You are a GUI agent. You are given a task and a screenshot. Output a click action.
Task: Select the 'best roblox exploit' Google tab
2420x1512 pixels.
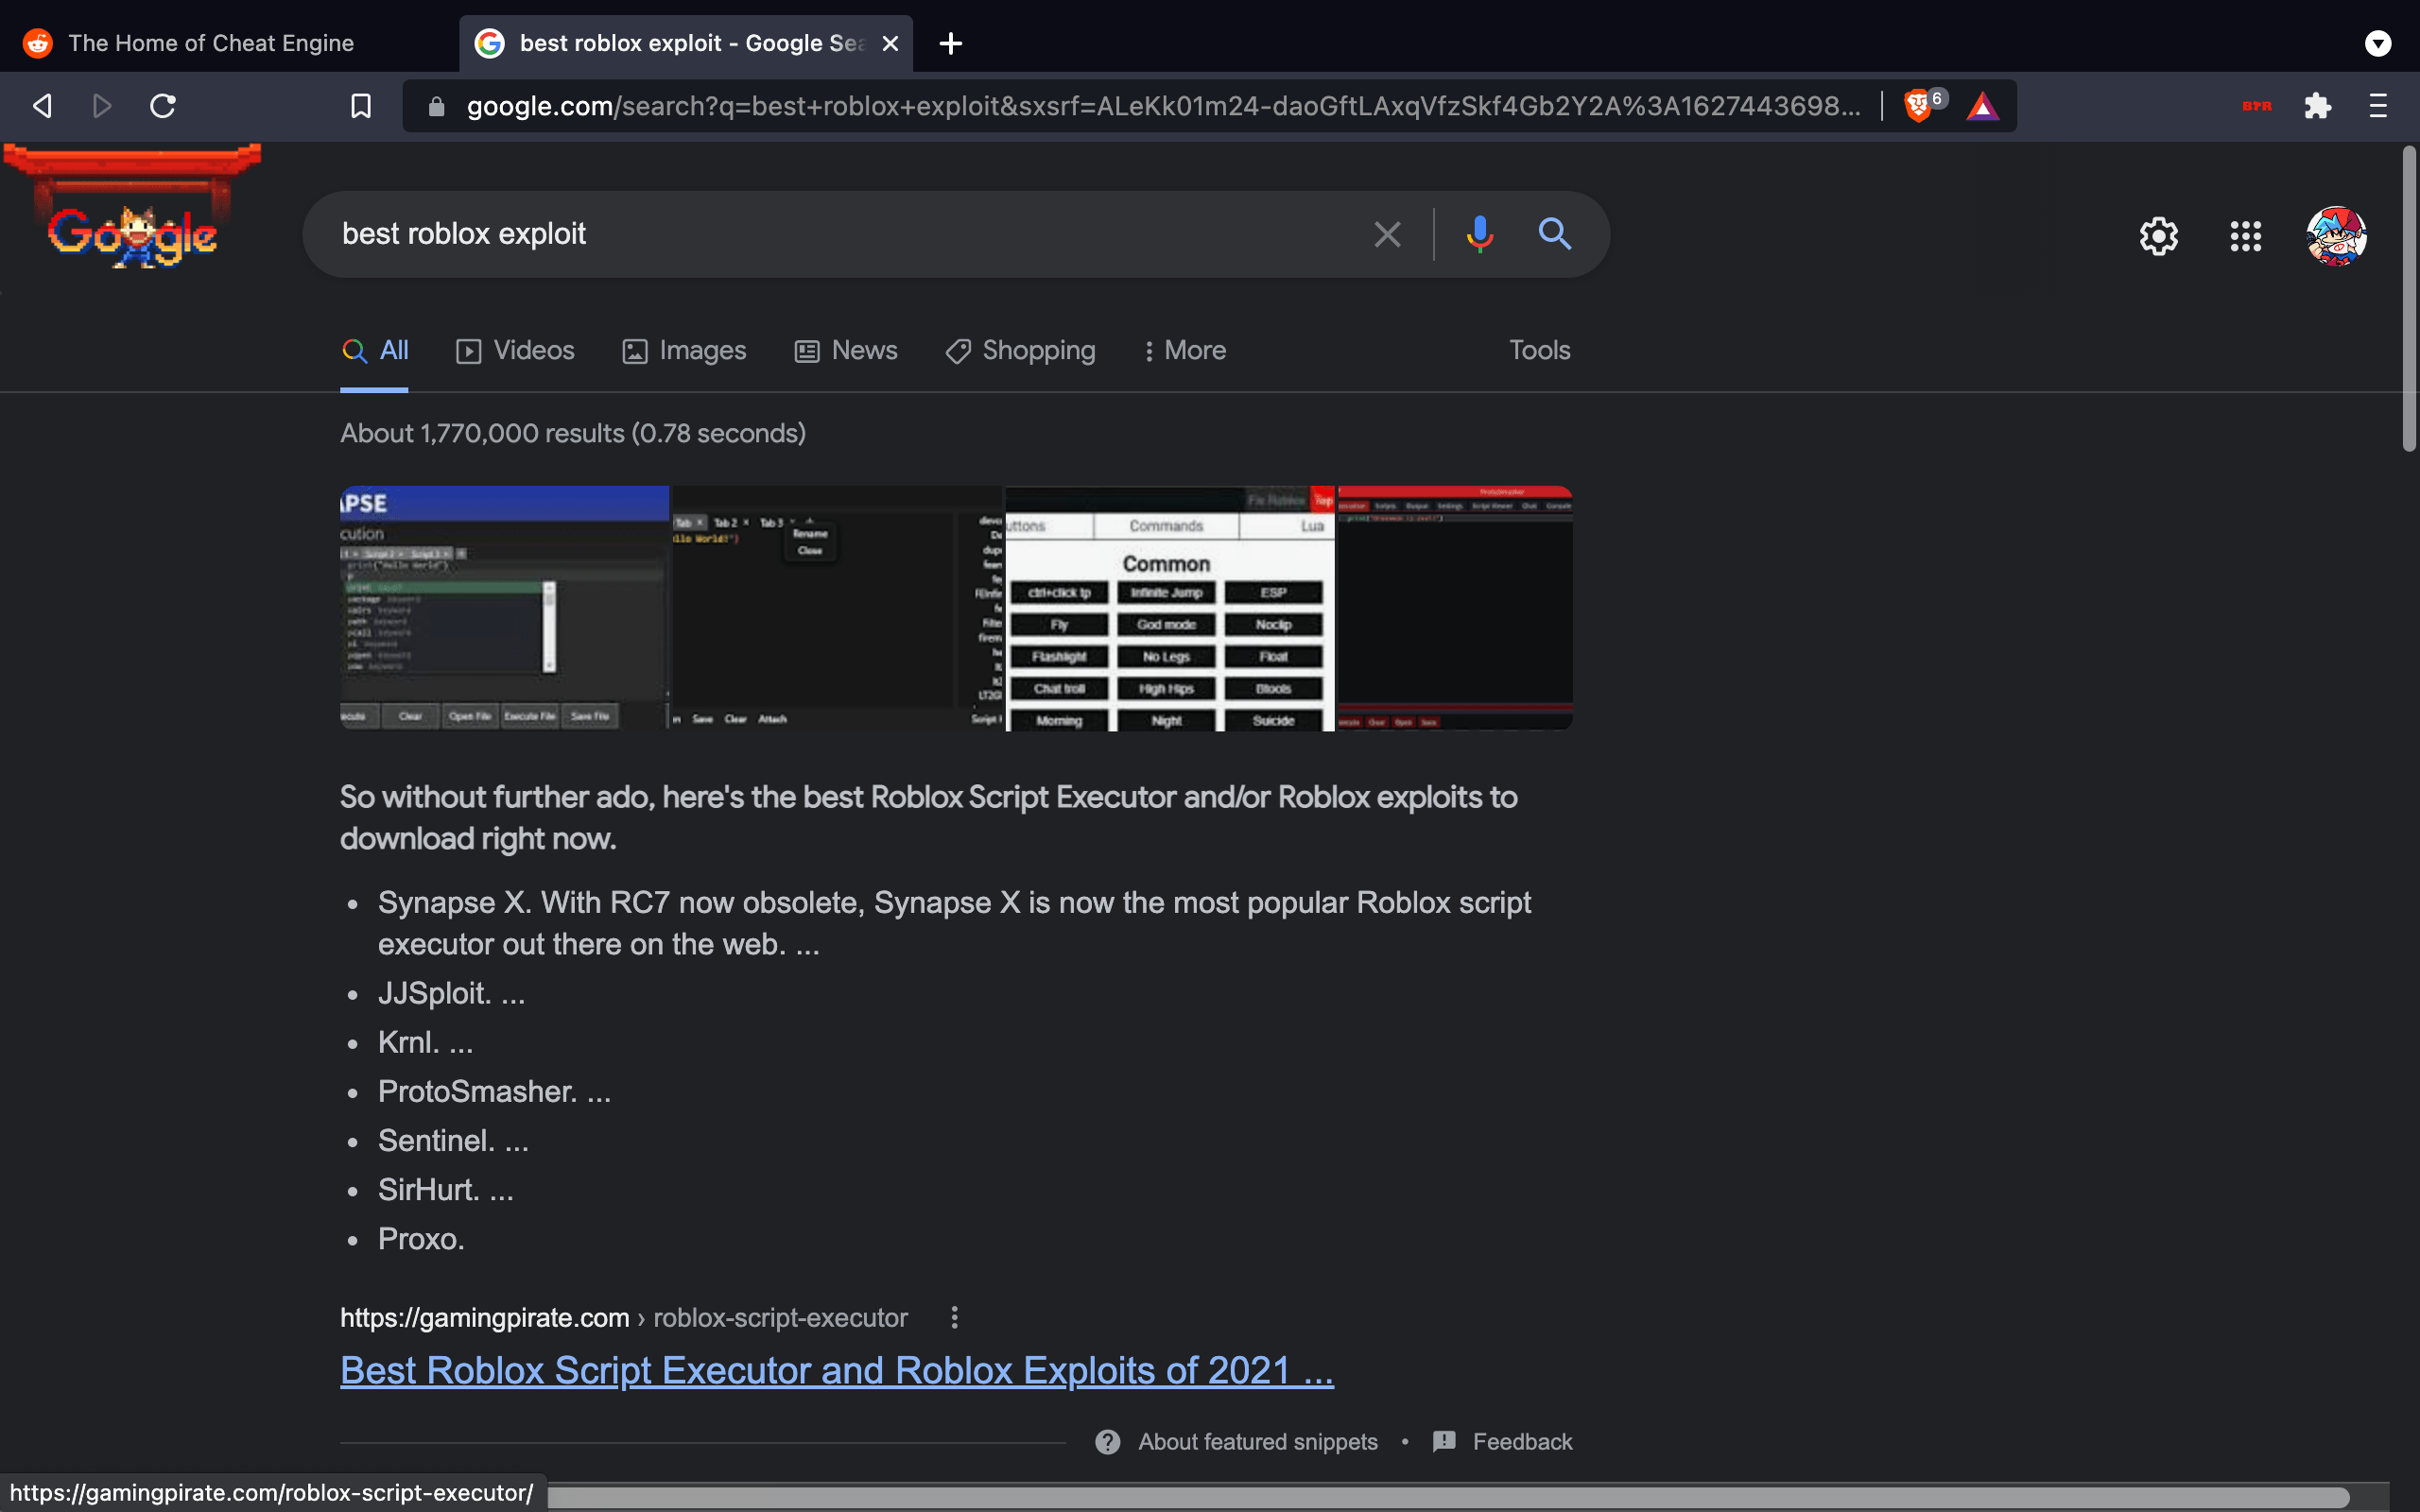(686, 43)
